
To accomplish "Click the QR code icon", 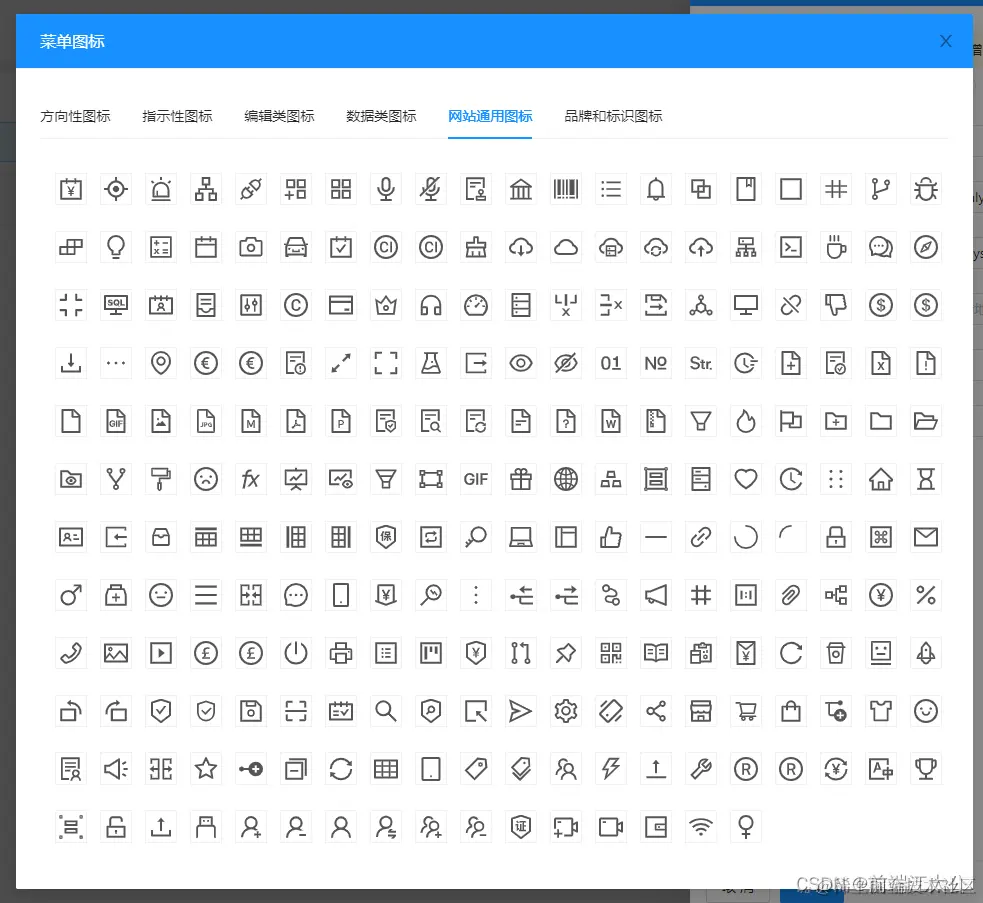I will 610,653.
